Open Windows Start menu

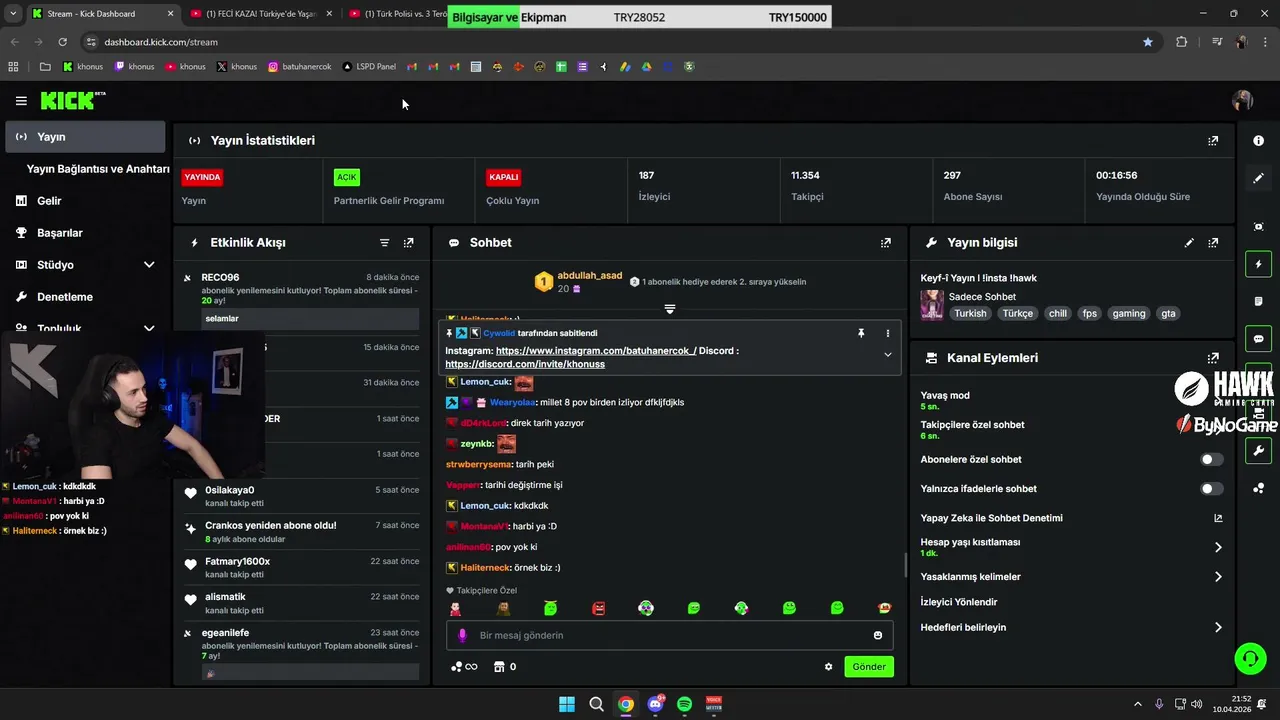pos(567,704)
